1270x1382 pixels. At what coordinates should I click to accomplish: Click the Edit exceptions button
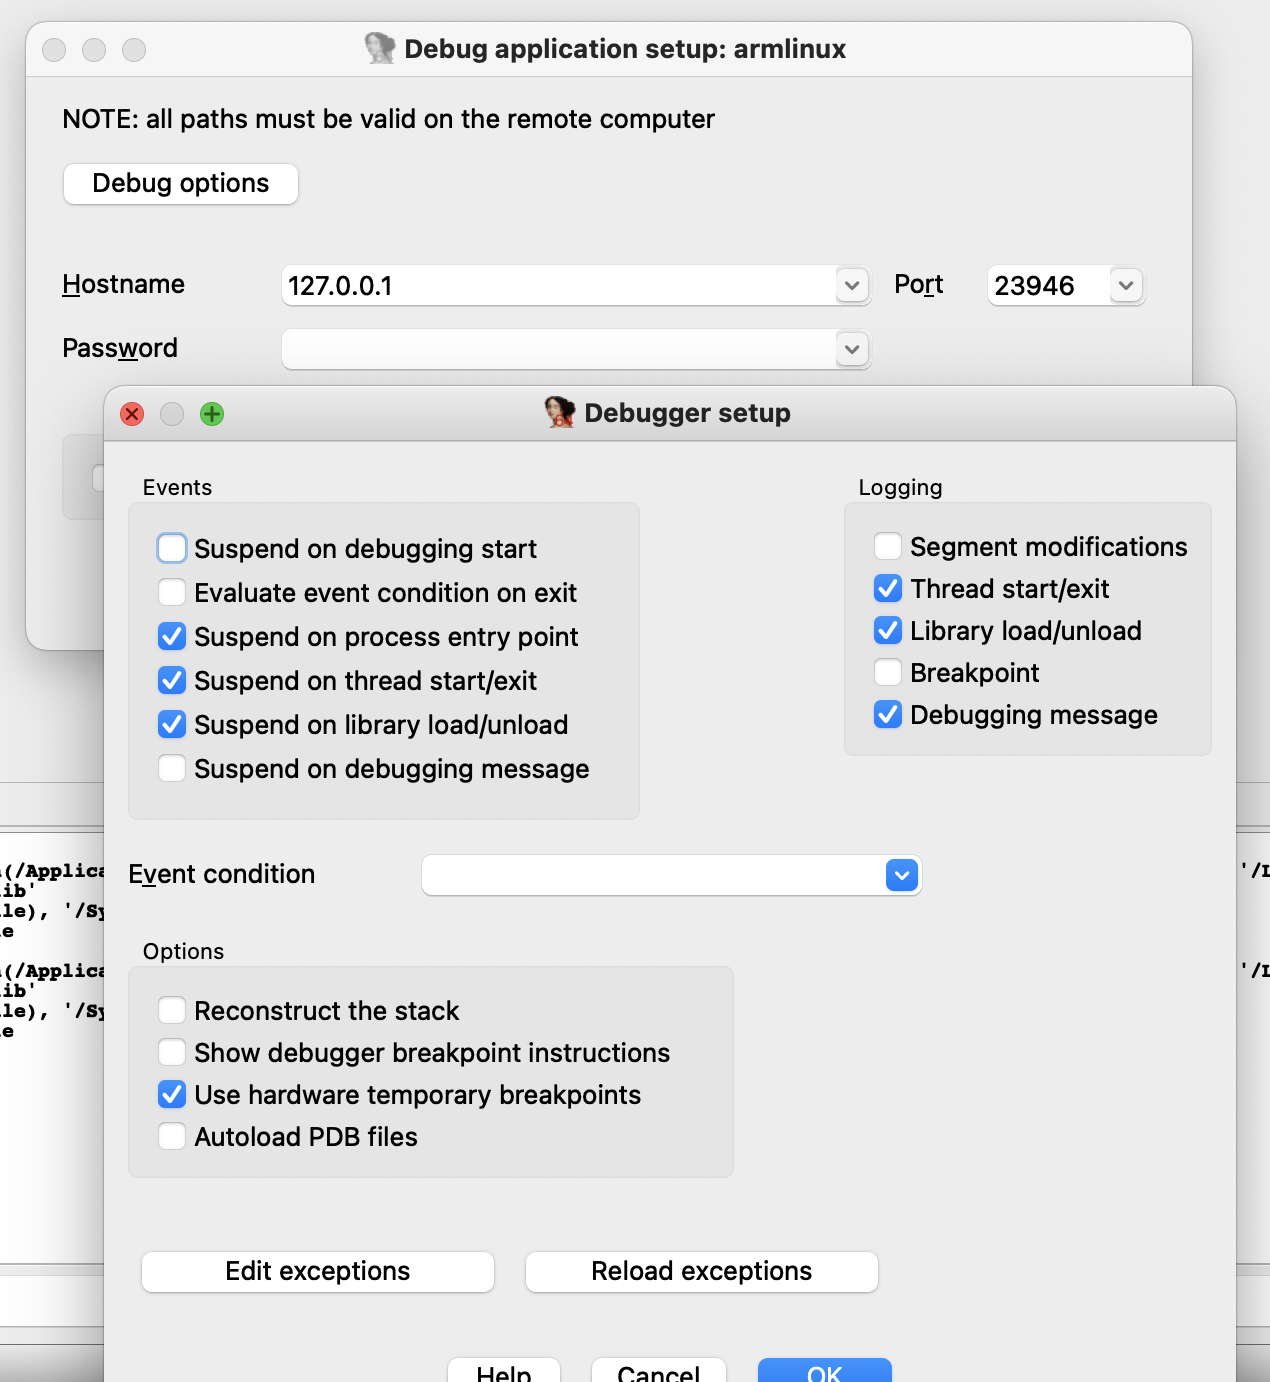click(x=318, y=1271)
